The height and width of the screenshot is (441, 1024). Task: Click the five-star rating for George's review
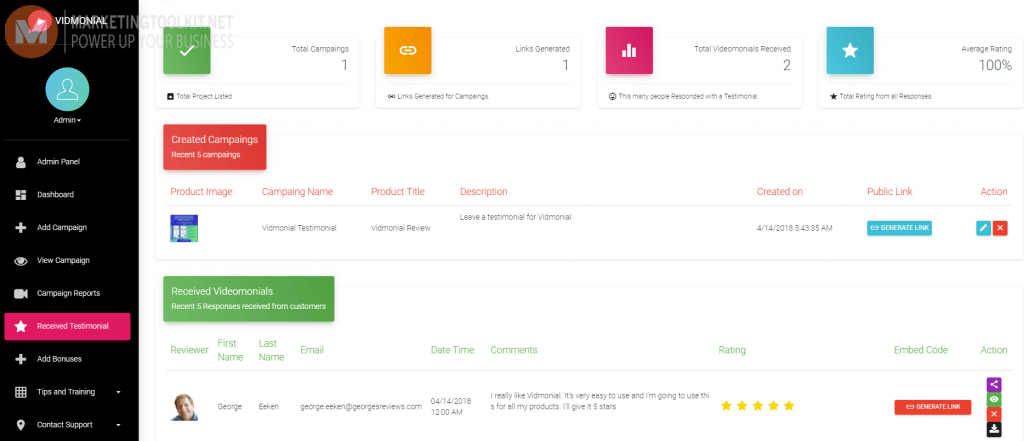point(757,406)
